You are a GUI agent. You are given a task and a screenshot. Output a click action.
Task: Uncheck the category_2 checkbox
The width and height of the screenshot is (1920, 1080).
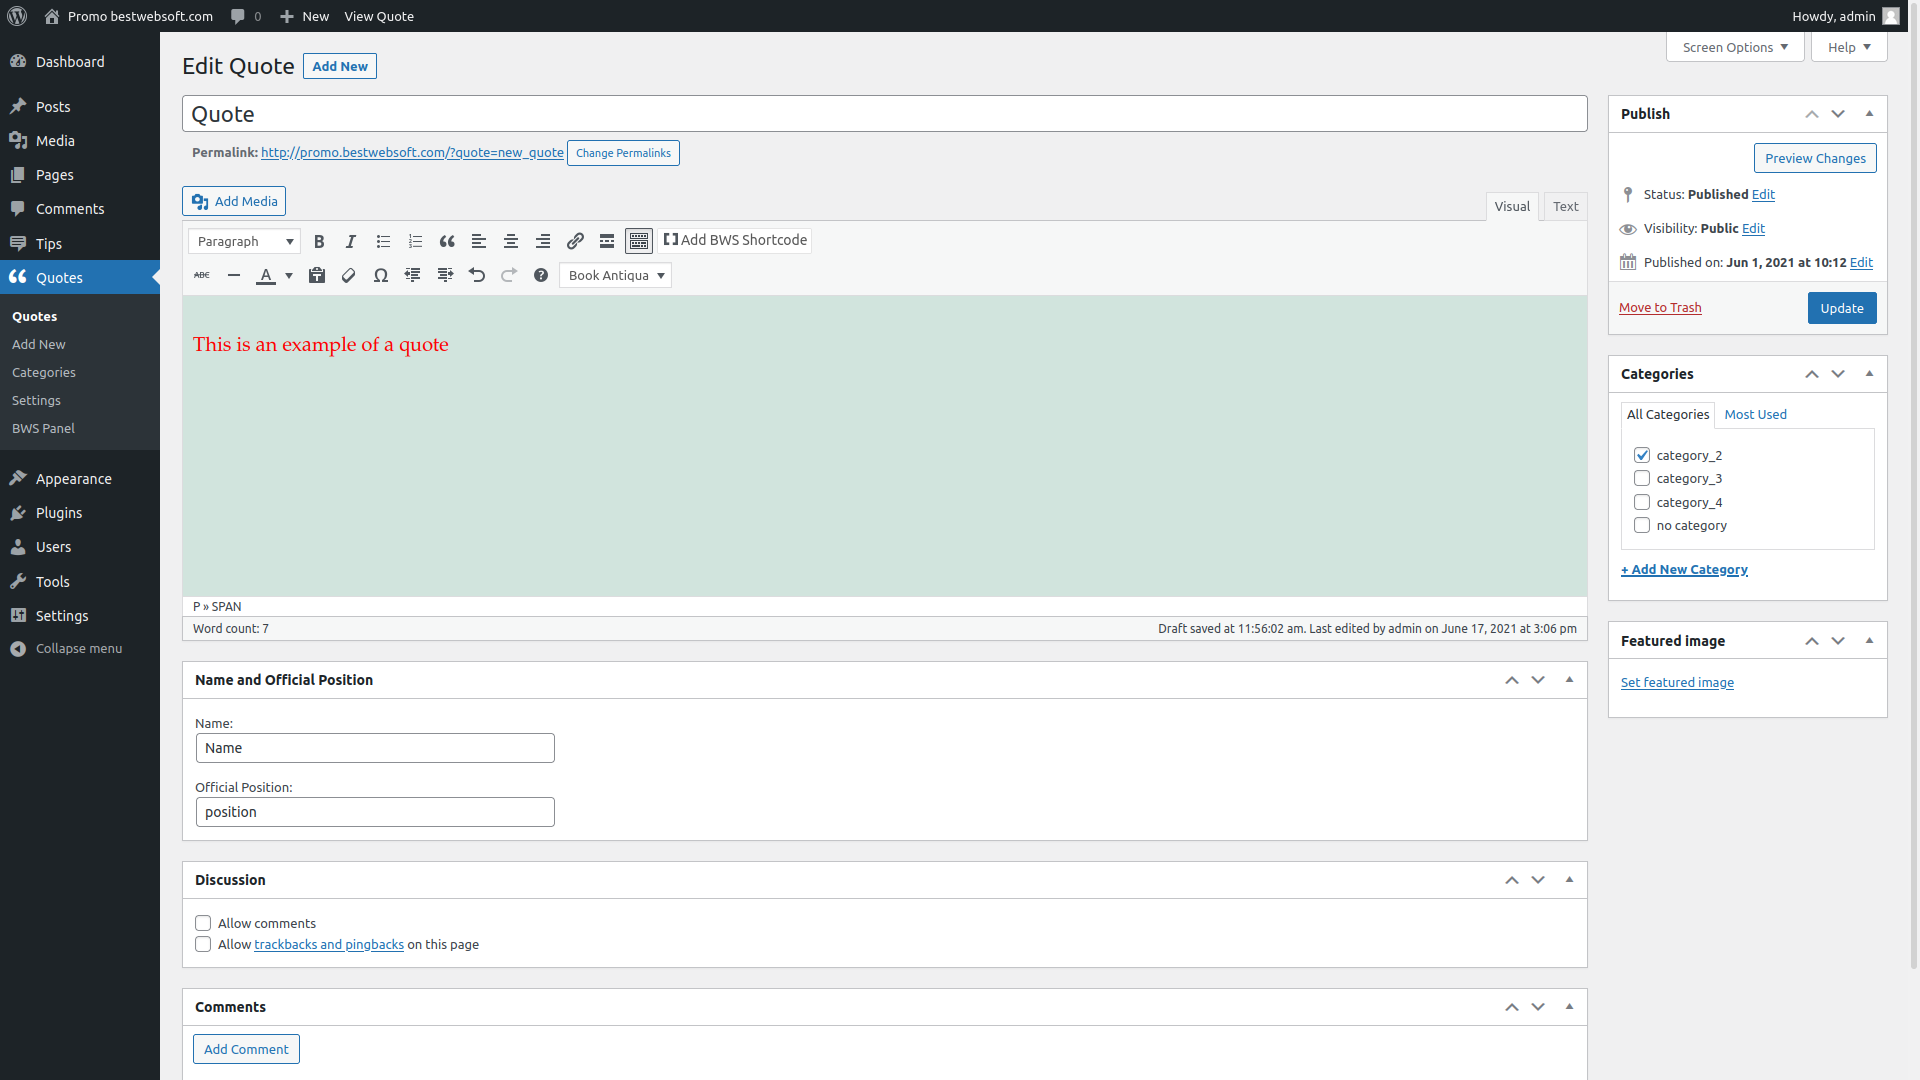1642,455
